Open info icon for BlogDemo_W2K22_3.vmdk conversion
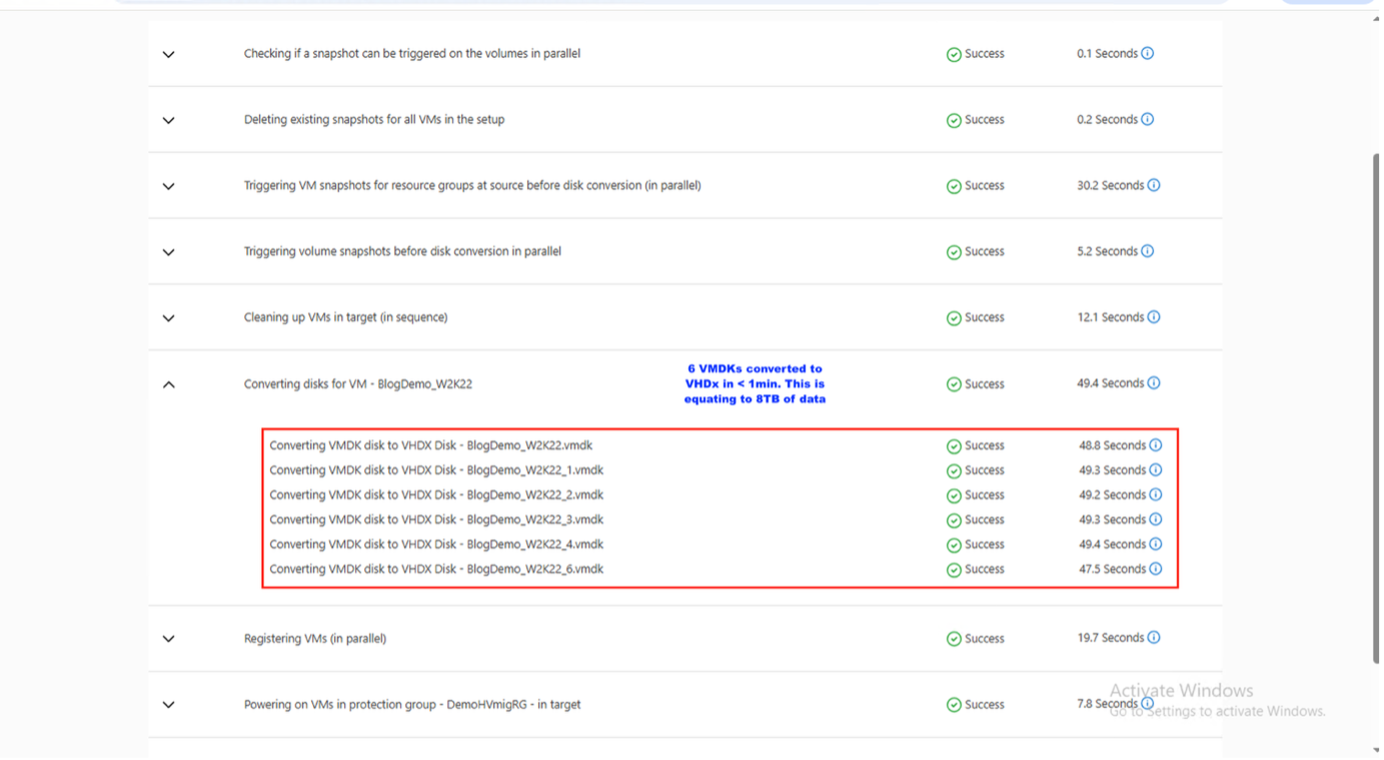 (x=1156, y=519)
